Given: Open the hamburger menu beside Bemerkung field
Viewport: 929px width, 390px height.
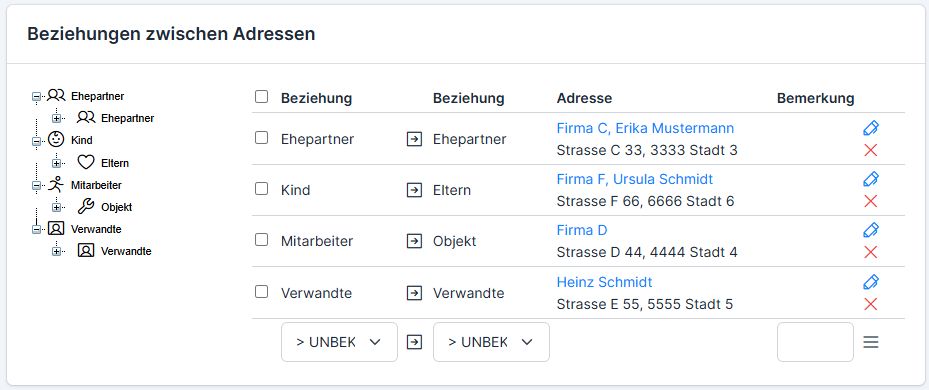Looking at the screenshot, I should [x=870, y=342].
